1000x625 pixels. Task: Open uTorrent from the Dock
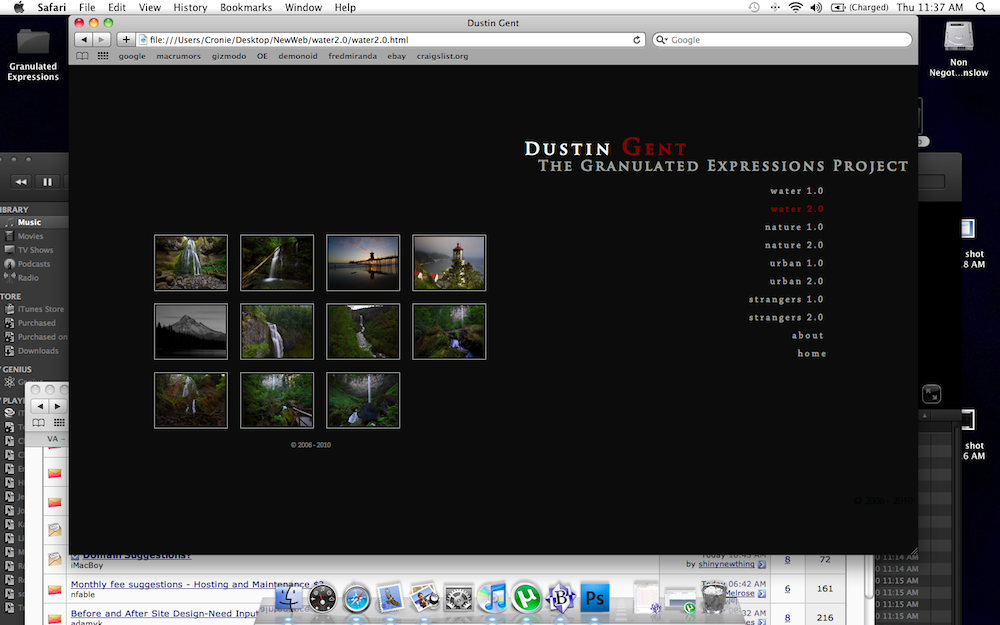pos(526,598)
